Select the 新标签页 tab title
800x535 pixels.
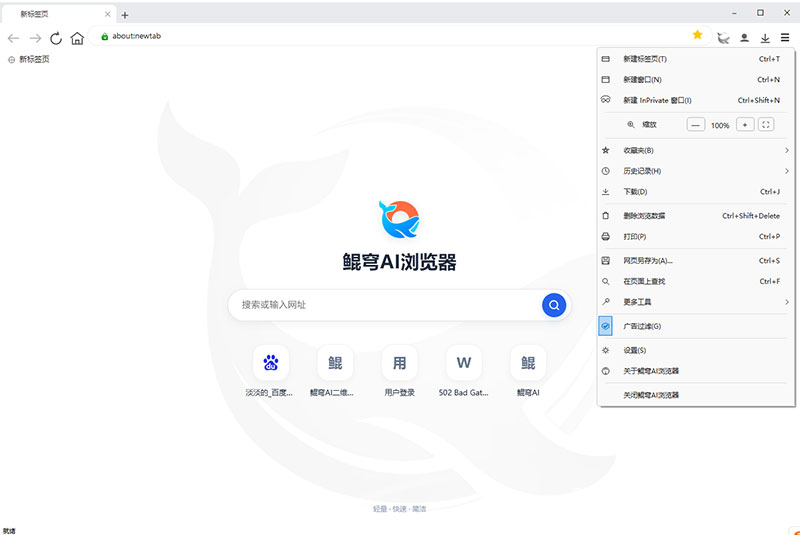(34, 14)
